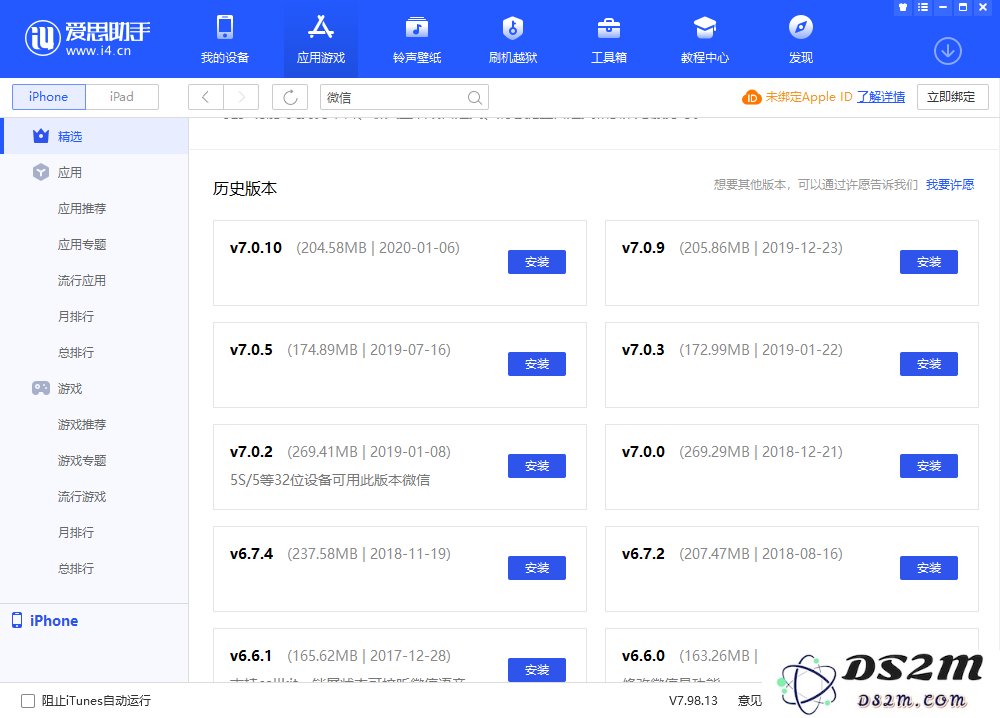Open 铃声壁纸 ringtones and wallpapers section

[417, 39]
